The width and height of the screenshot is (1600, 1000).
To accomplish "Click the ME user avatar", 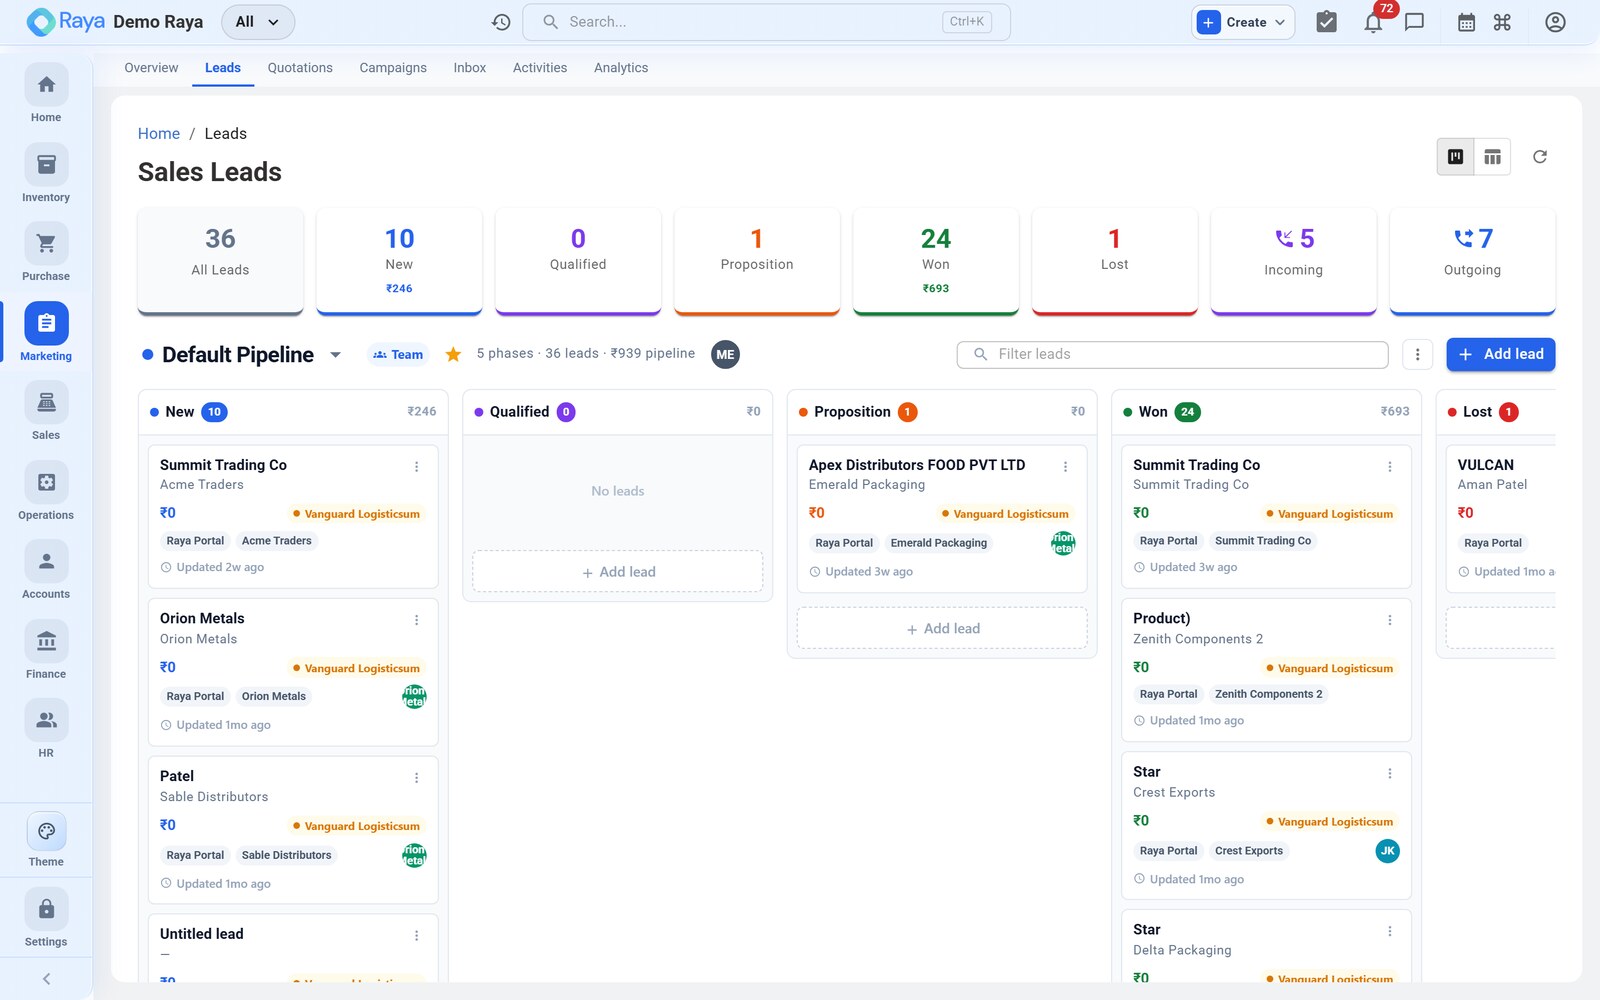I will [725, 354].
